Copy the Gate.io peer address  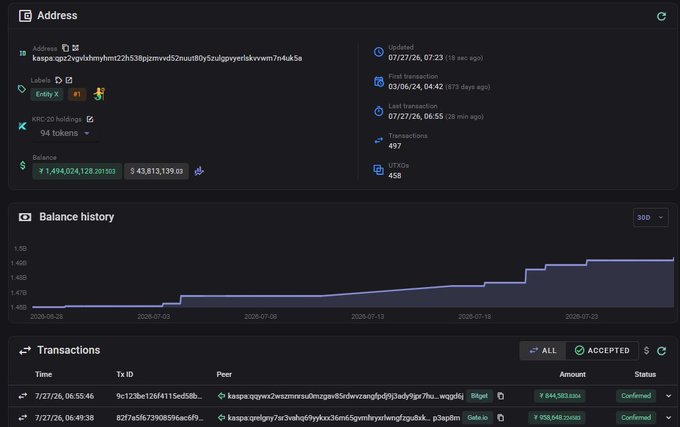[500, 418]
